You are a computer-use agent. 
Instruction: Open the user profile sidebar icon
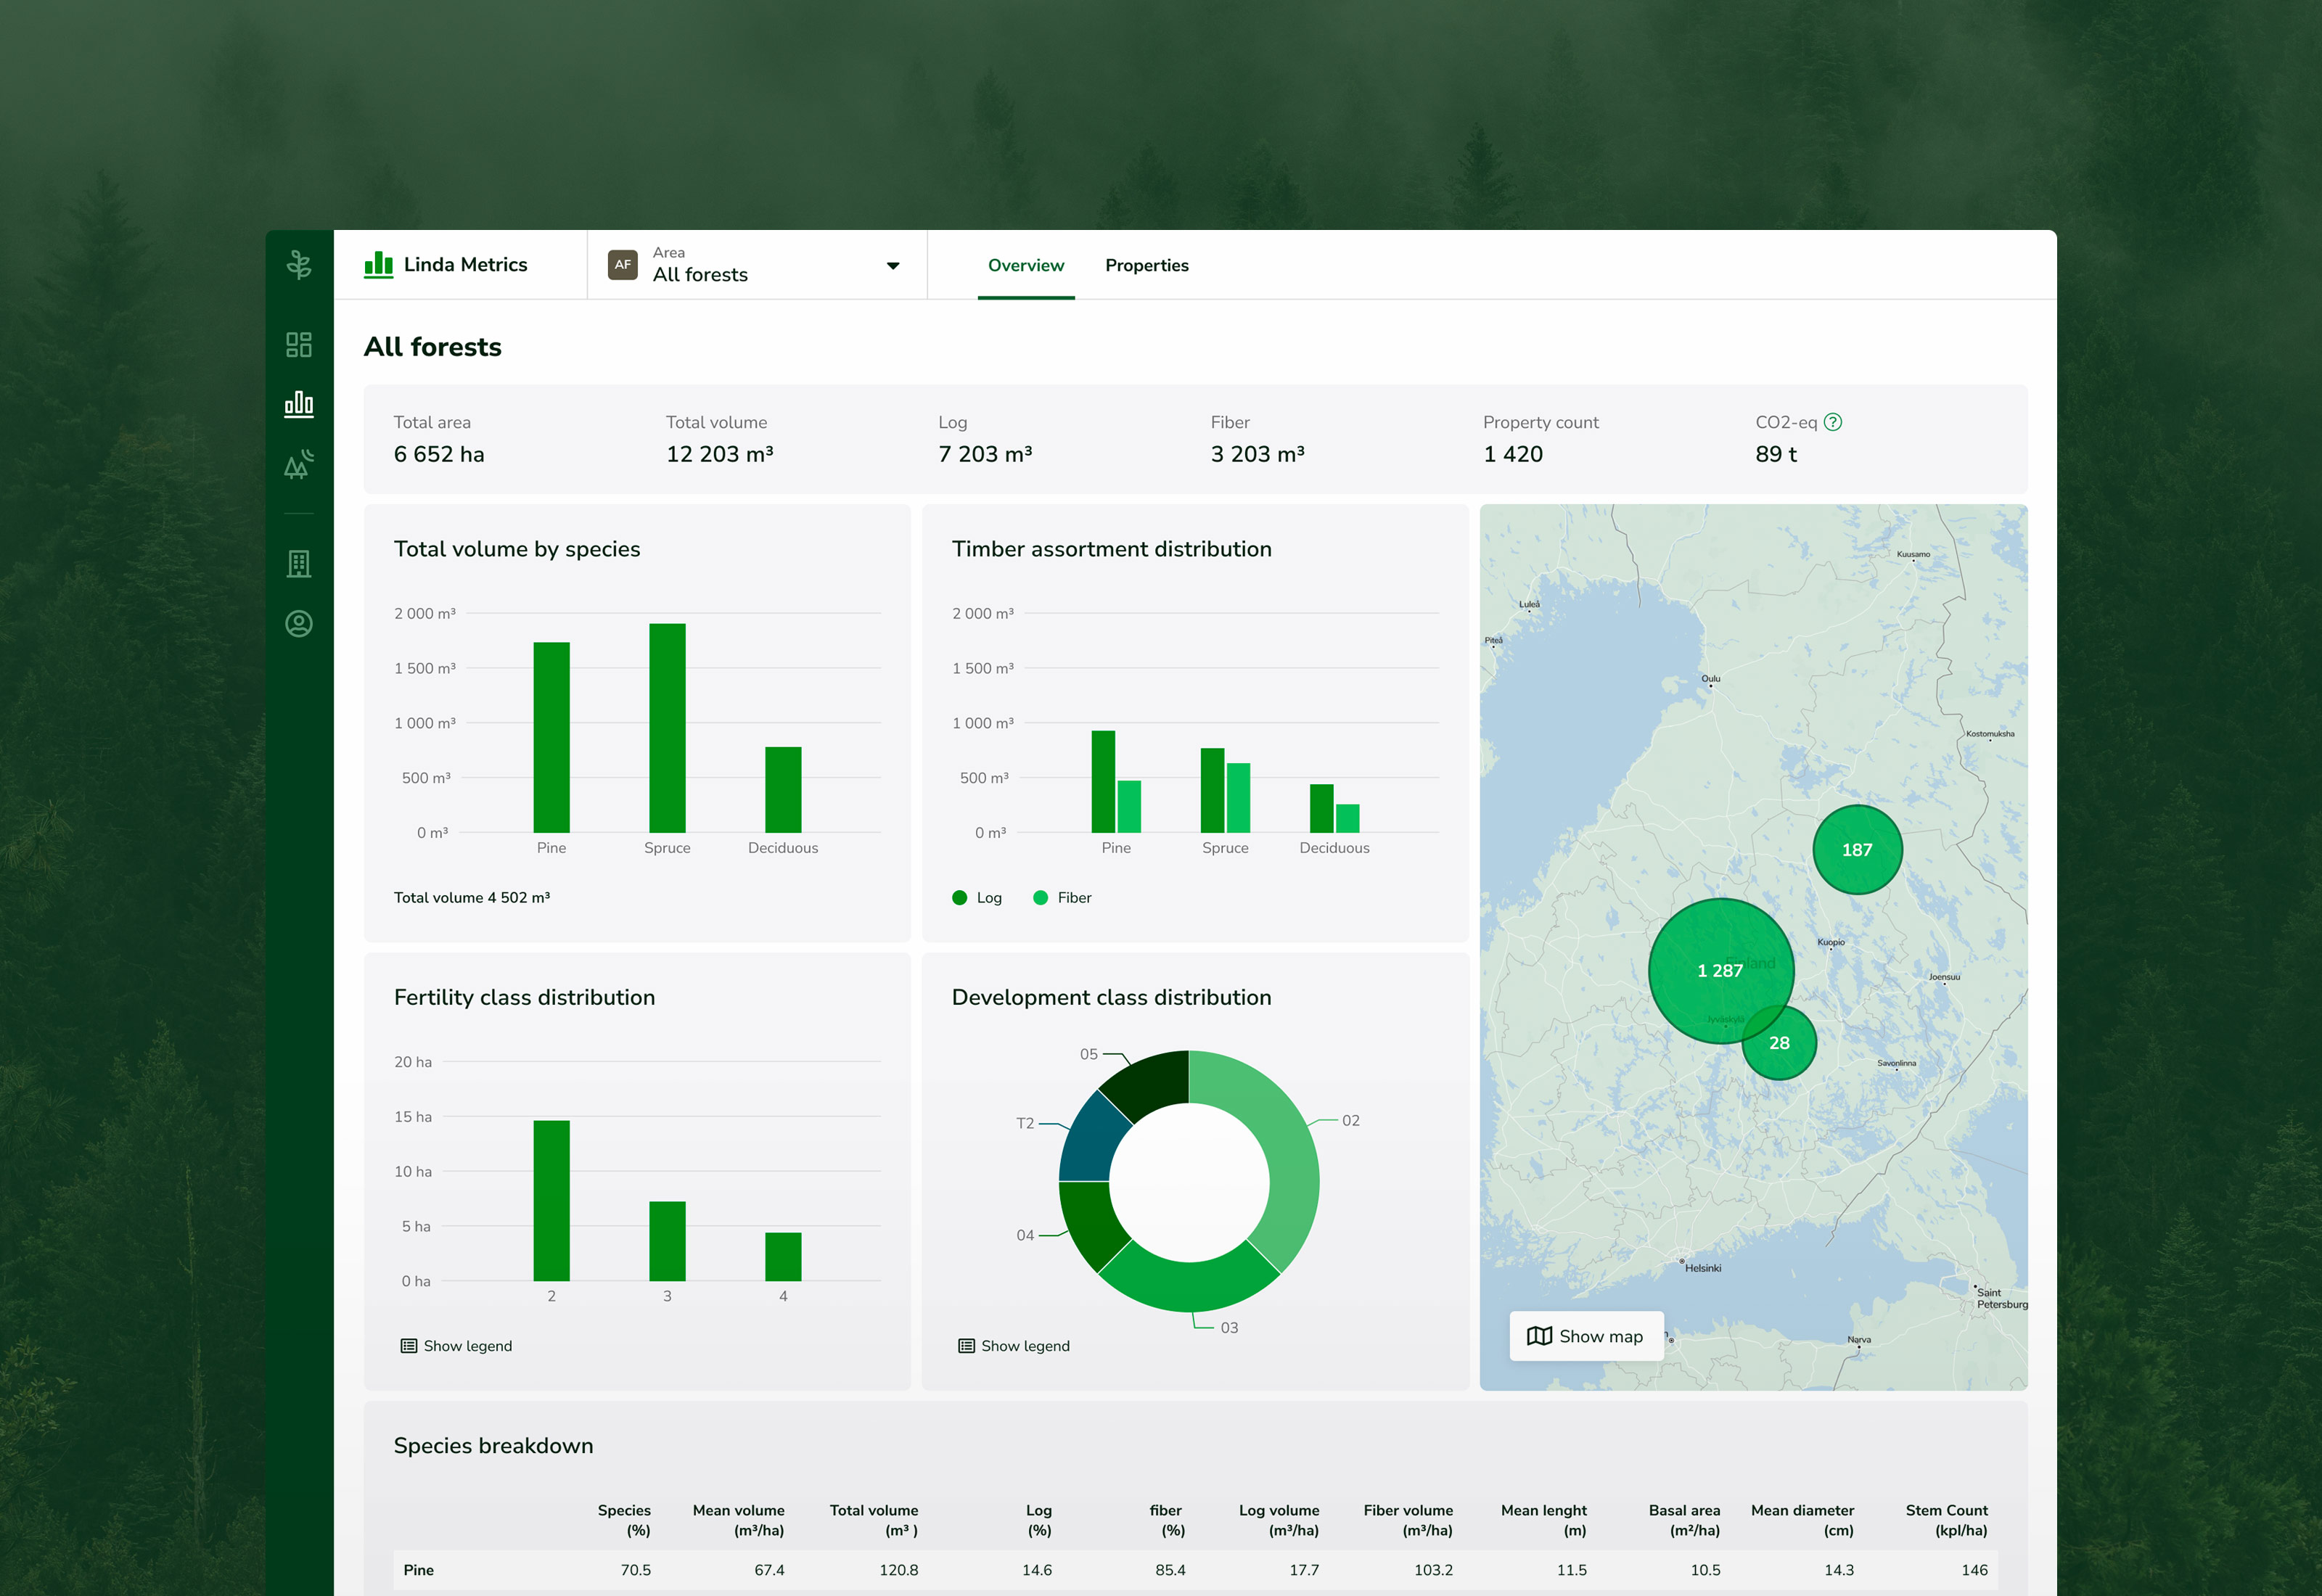(x=298, y=624)
